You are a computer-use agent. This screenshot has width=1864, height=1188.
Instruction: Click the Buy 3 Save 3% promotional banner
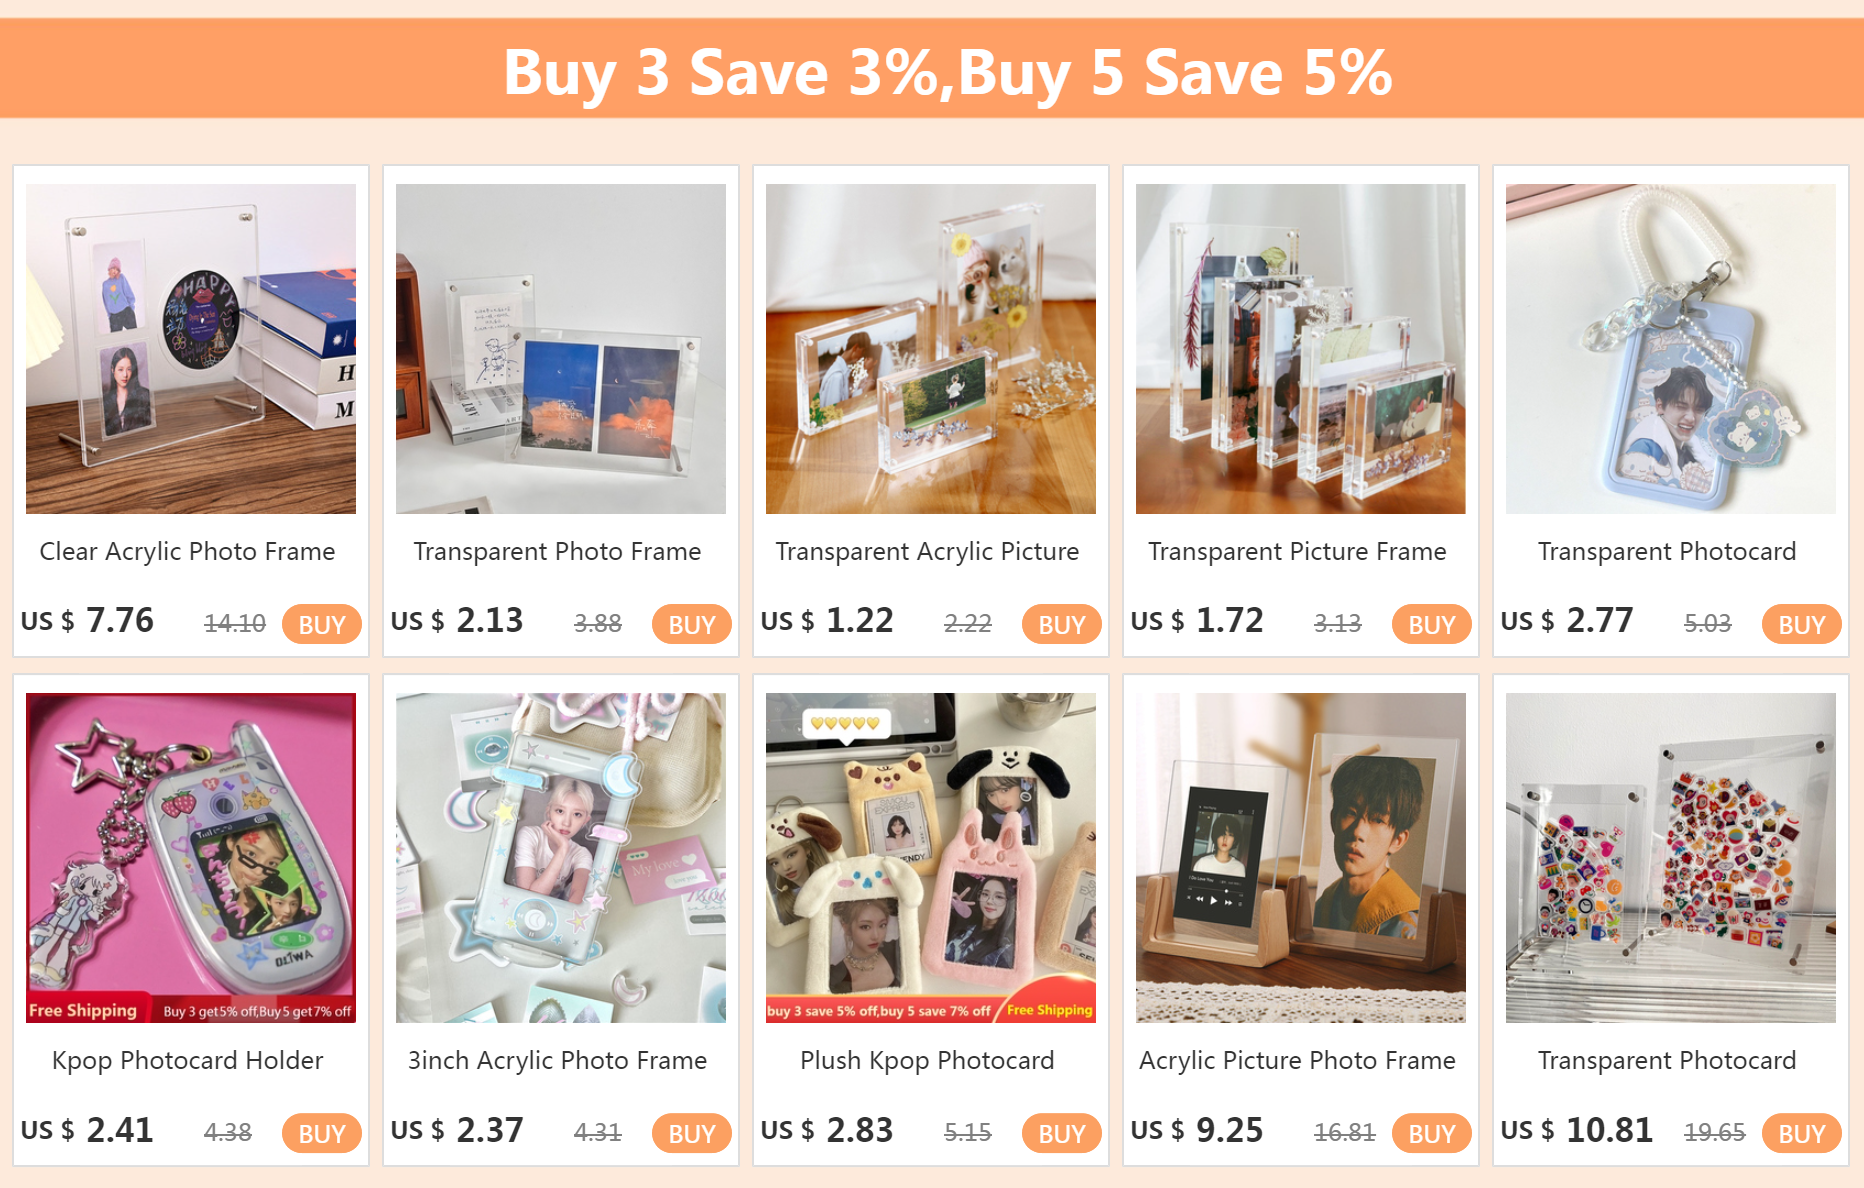point(932,69)
